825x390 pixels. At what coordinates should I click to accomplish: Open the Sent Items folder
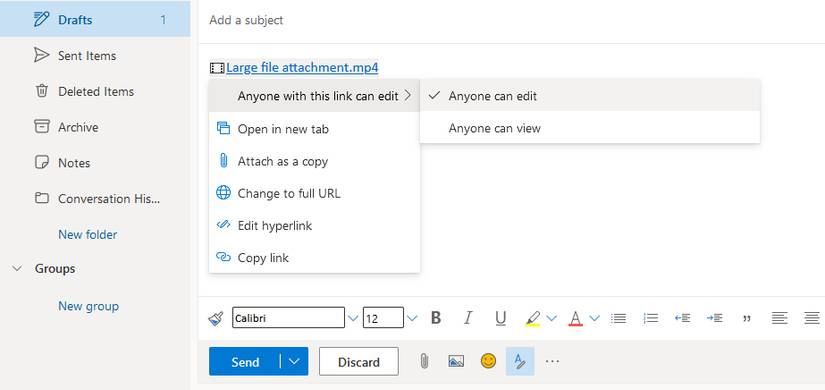click(95, 55)
